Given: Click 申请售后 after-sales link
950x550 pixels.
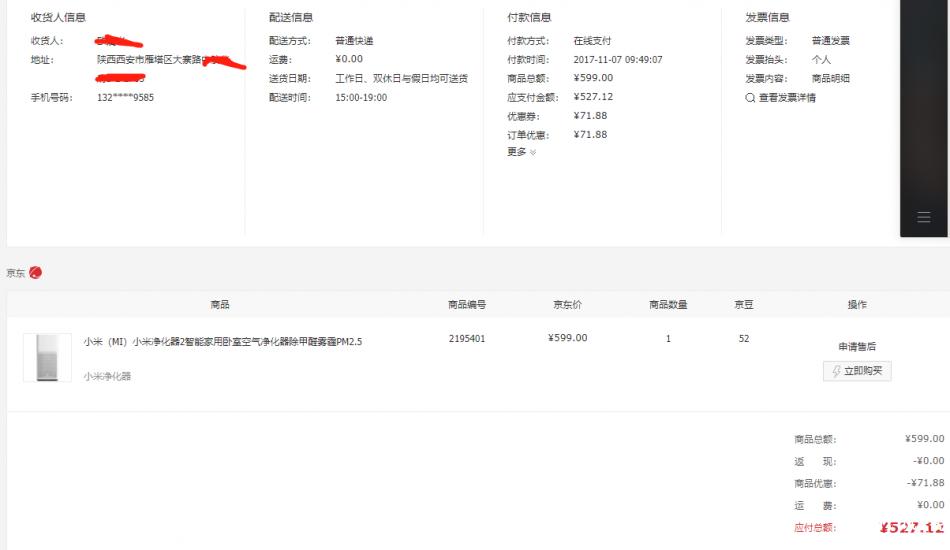Looking at the screenshot, I should coord(857,346).
